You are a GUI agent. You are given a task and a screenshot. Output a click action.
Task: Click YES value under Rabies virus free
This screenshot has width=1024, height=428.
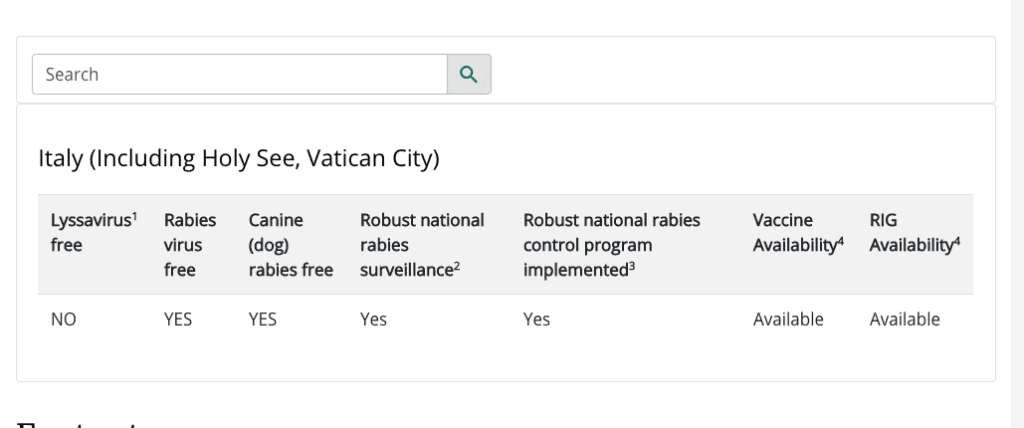pyautogui.click(x=178, y=320)
